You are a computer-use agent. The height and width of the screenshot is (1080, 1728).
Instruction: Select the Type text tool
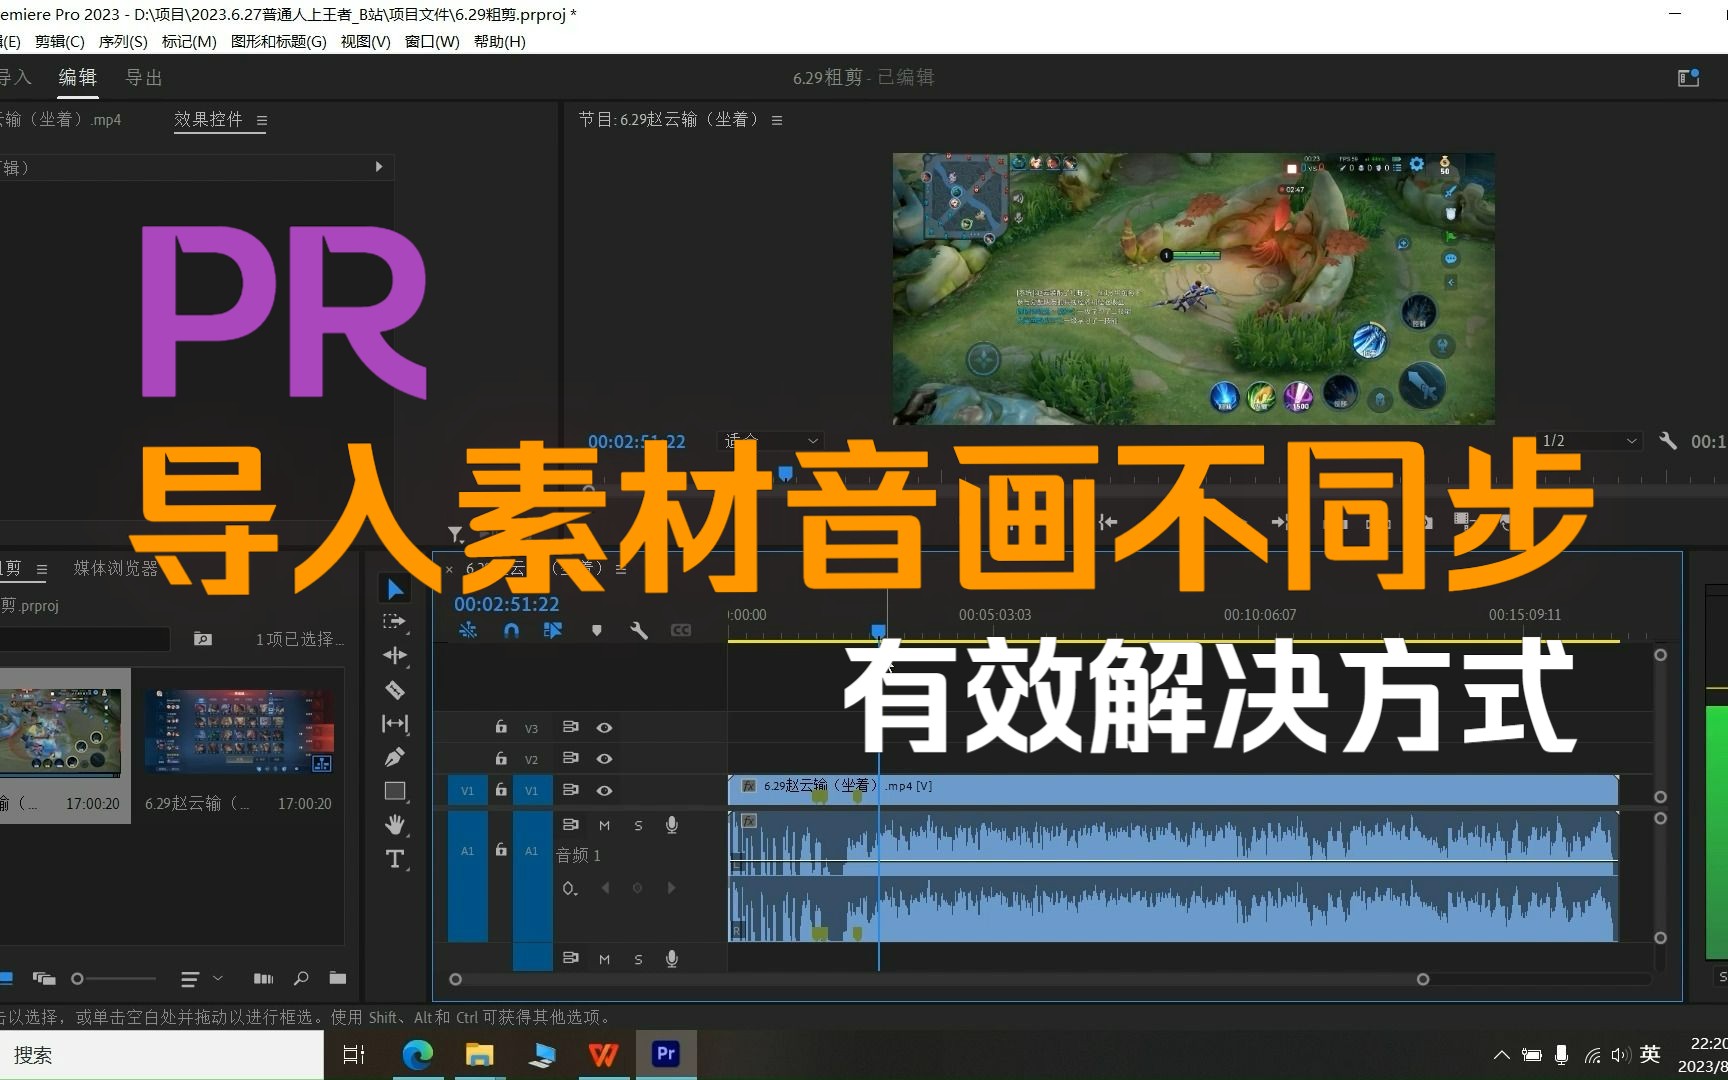click(x=395, y=859)
